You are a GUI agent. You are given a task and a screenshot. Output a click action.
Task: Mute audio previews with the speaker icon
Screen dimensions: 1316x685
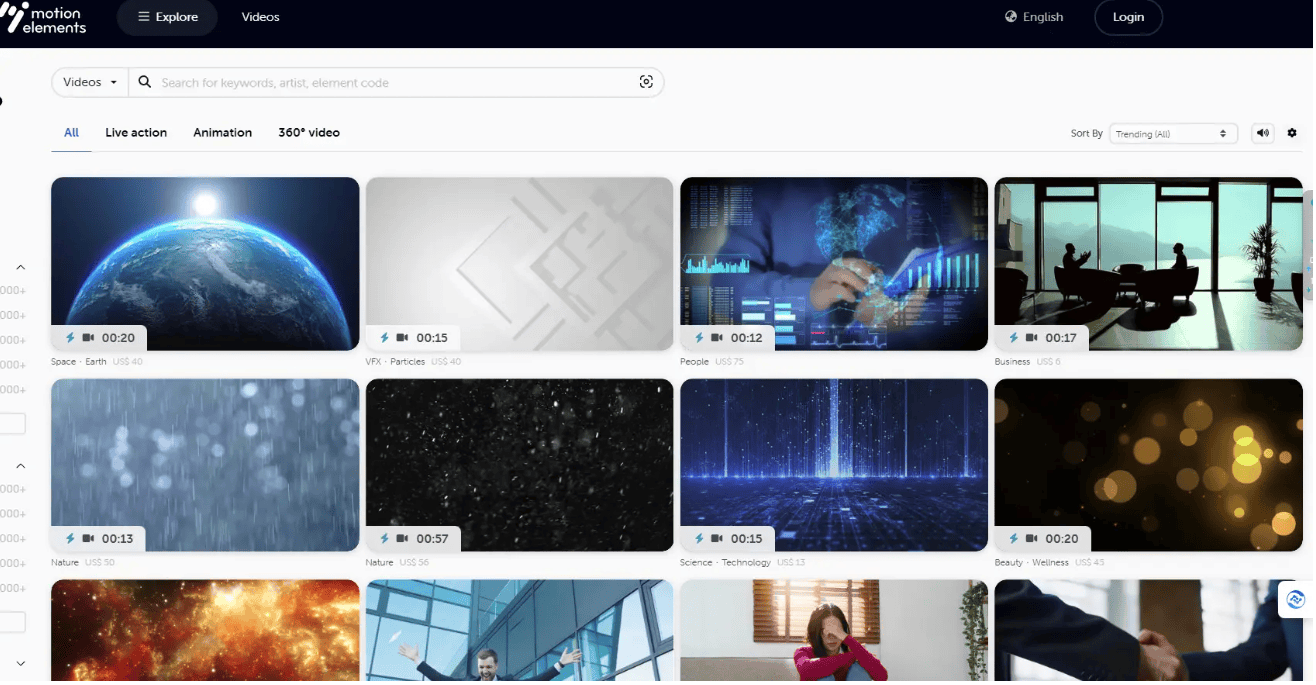[x=1262, y=133]
